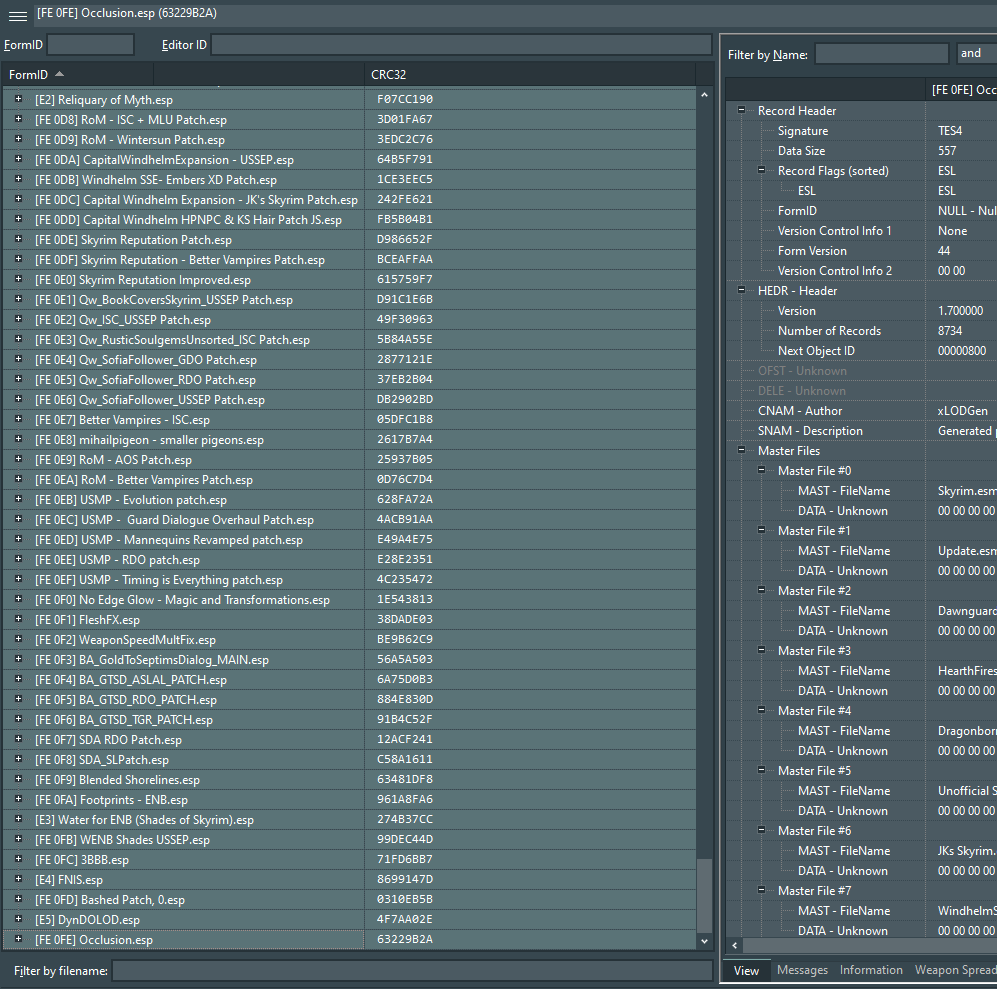Expand the Skyrim Reputation Patch.esp node

[x=18, y=239]
